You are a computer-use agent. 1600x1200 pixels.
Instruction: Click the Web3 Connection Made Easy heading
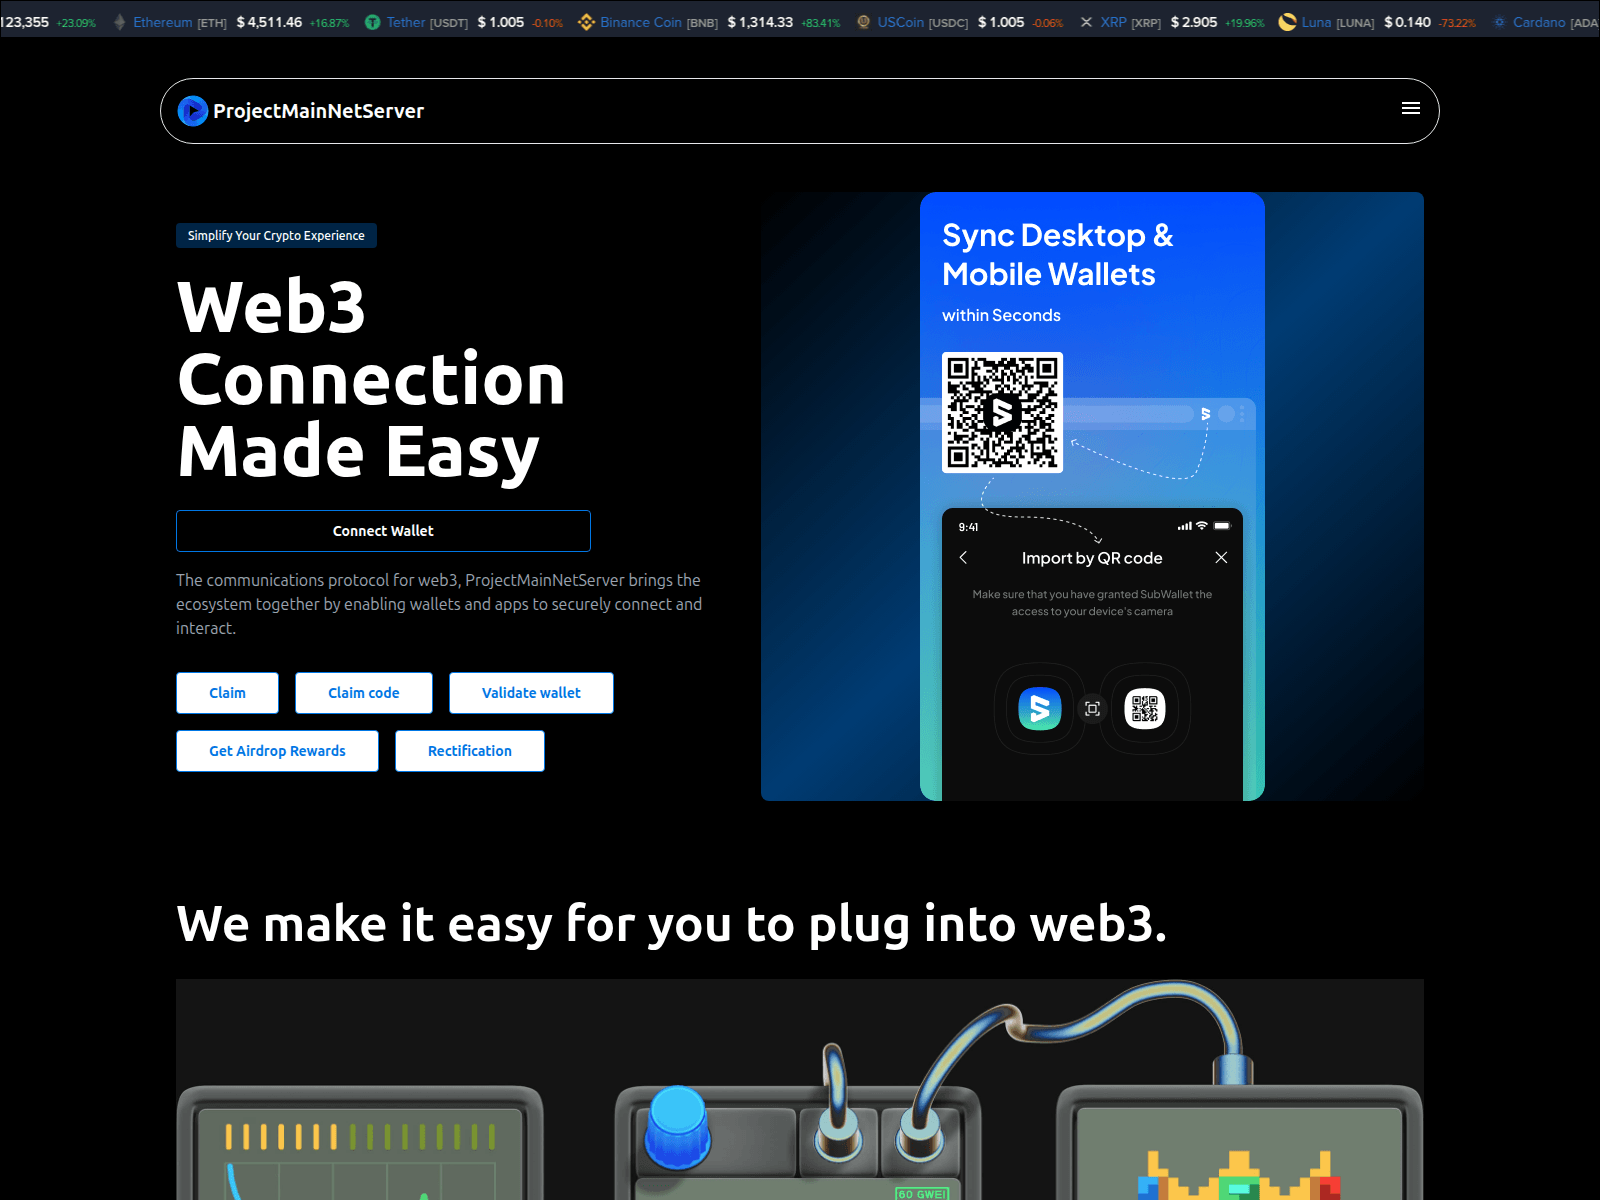tap(371, 379)
